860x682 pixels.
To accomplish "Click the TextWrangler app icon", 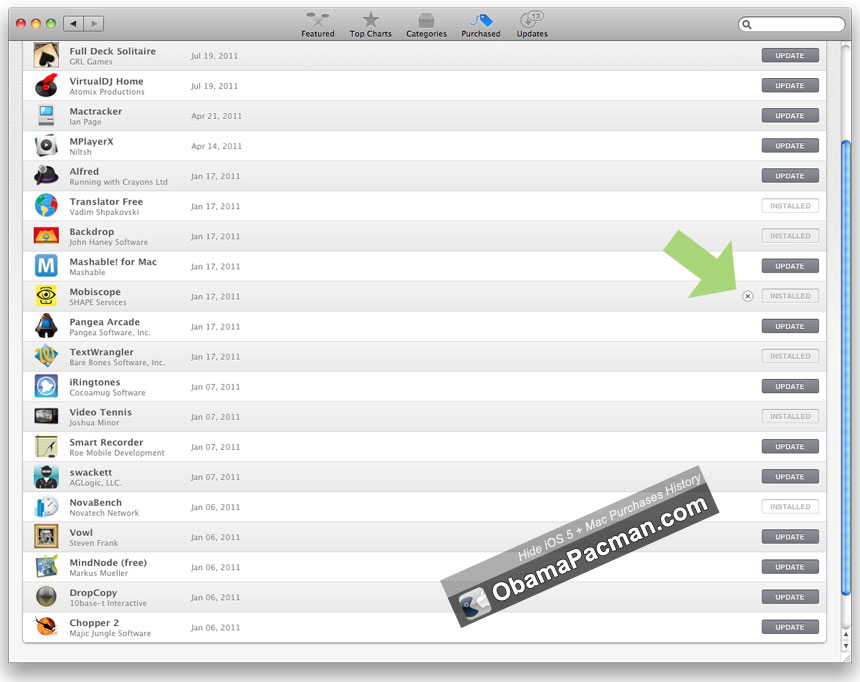I will 46,357.
